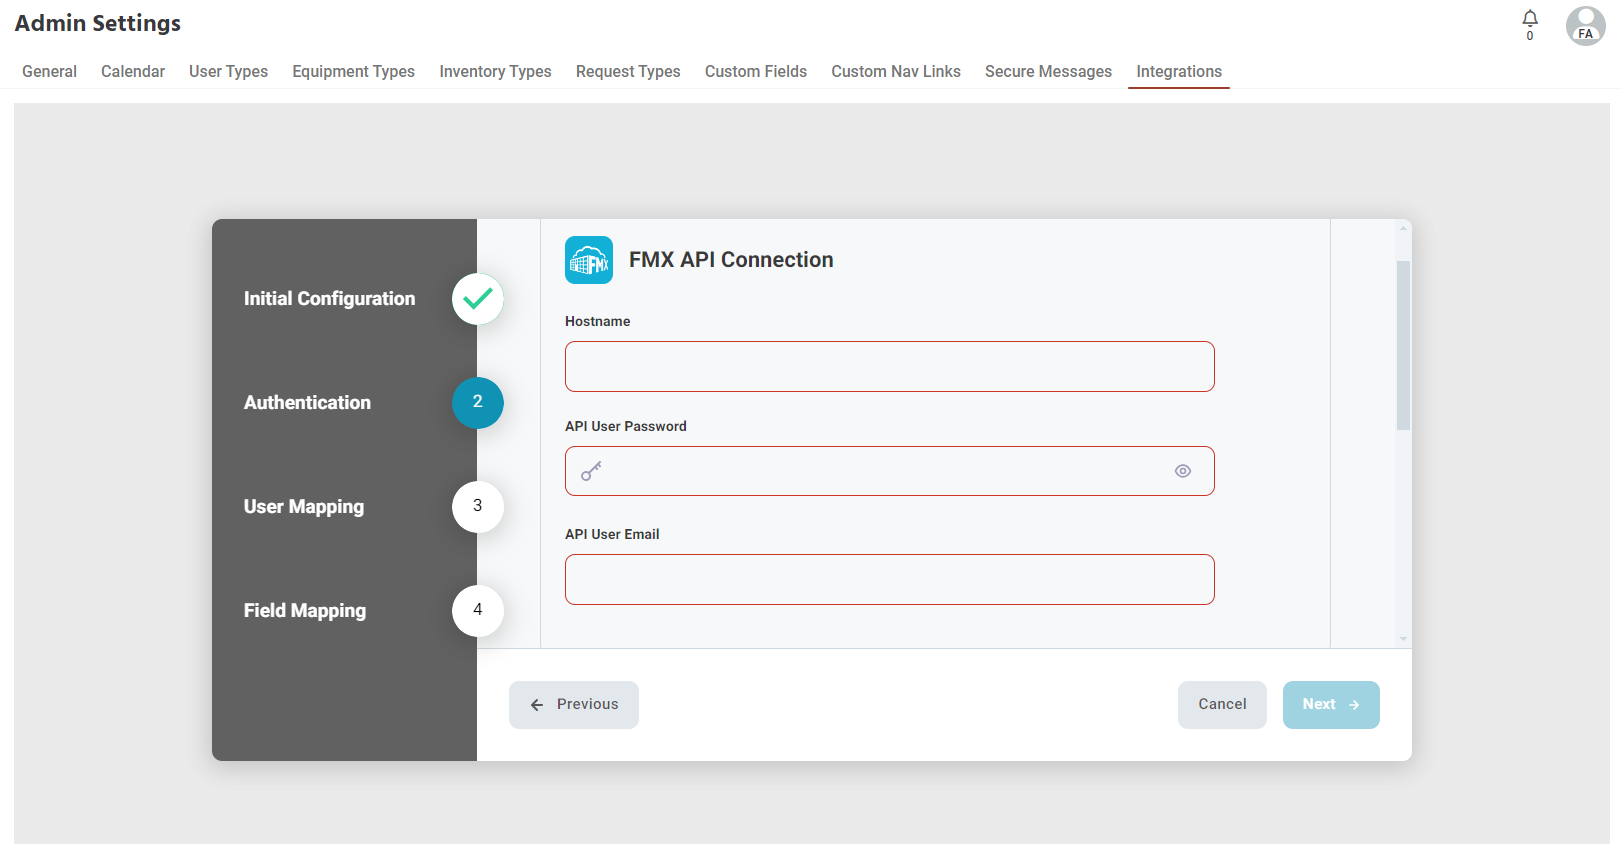Click the scrollbar up arrow
This screenshot has height=844, width=1621.
[1404, 228]
